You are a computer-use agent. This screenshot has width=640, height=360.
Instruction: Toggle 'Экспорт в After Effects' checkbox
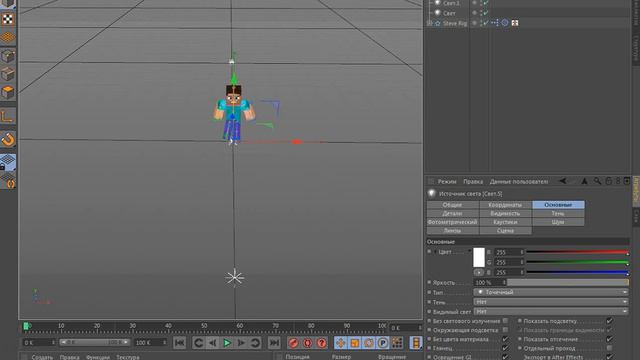click(609, 357)
